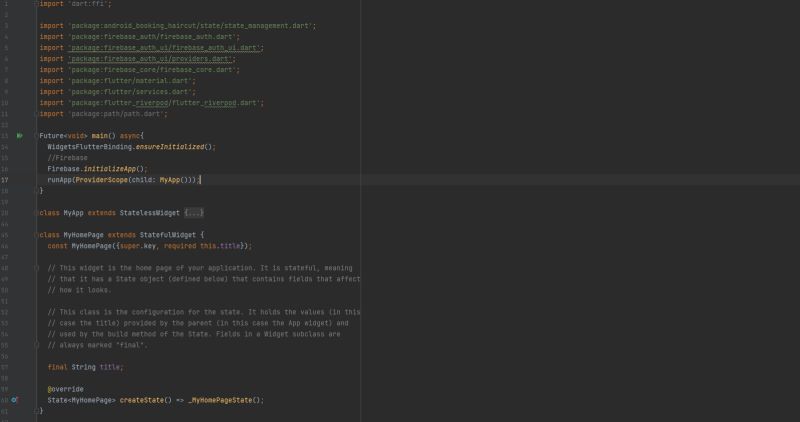Viewport: 800px width, 422px height.
Task: Click the 'async' keyword
Action: pos(130,136)
